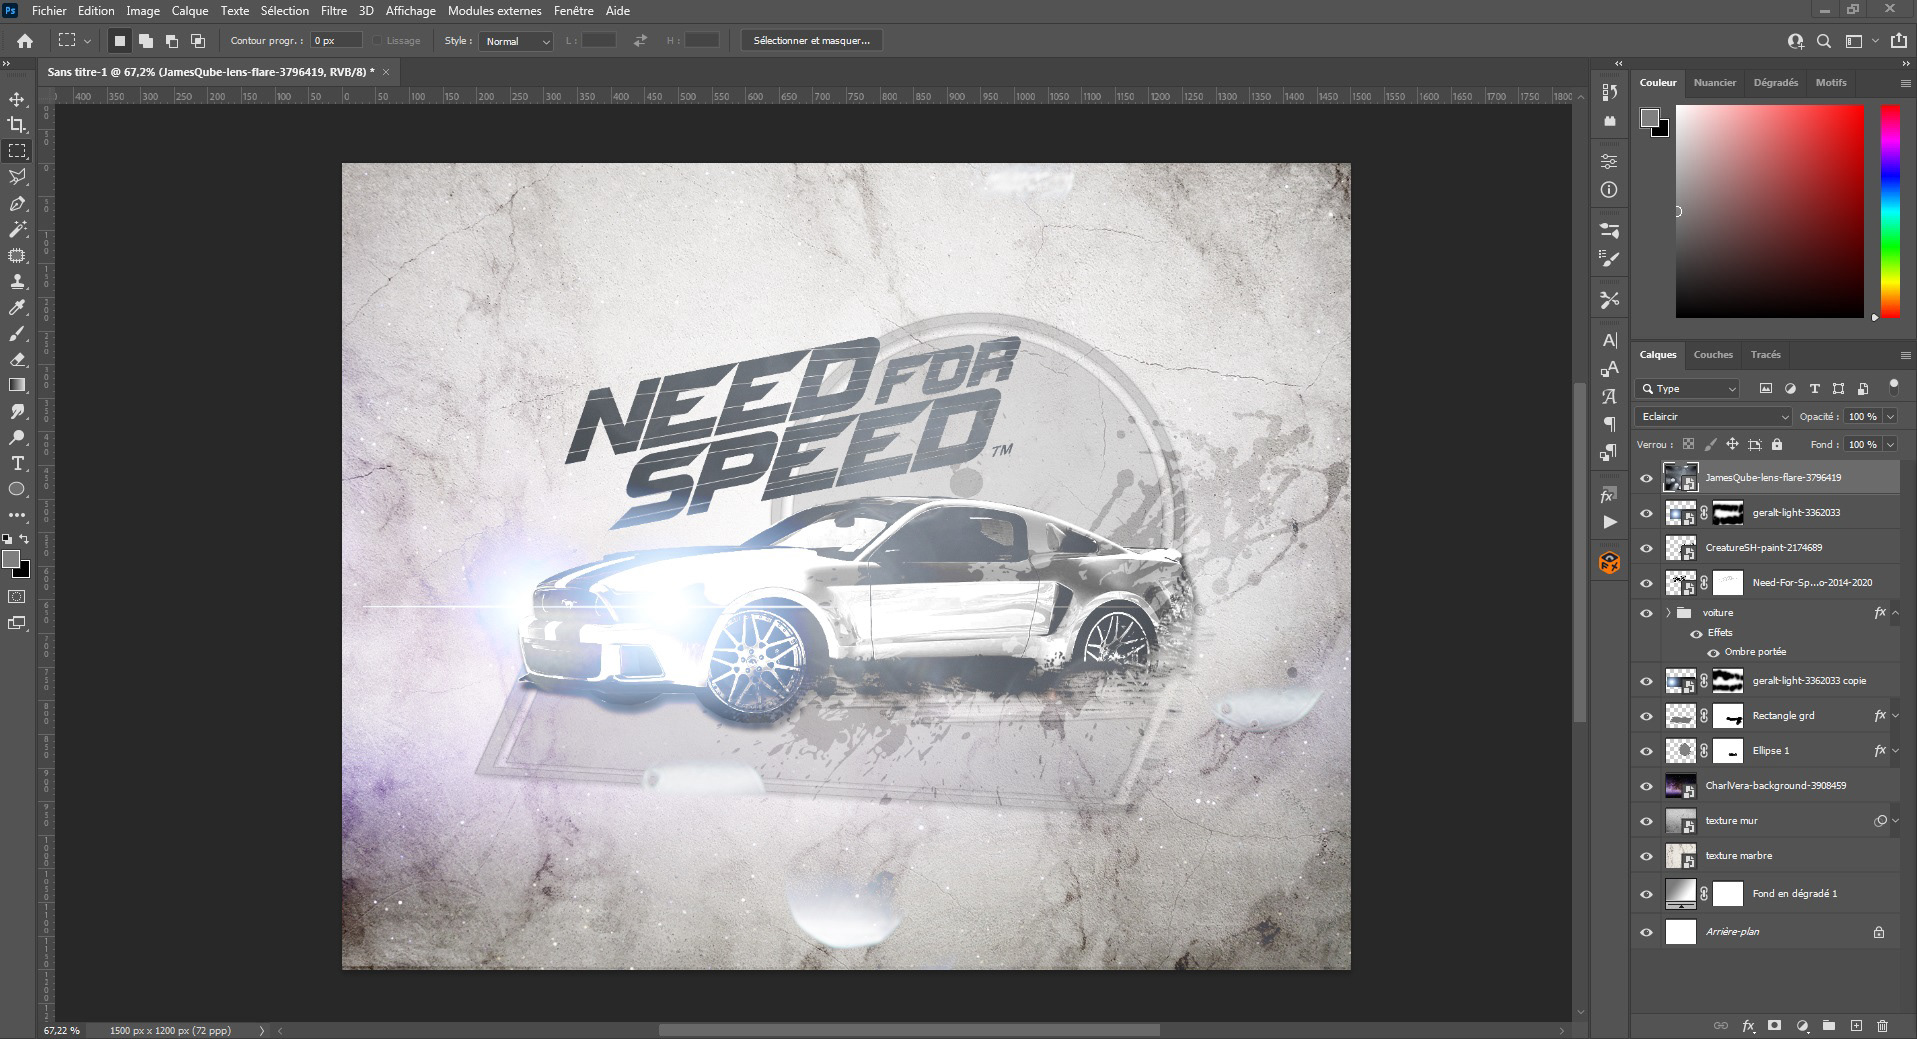Select the Clone Stamp tool
1917x1039 pixels.
tap(17, 281)
